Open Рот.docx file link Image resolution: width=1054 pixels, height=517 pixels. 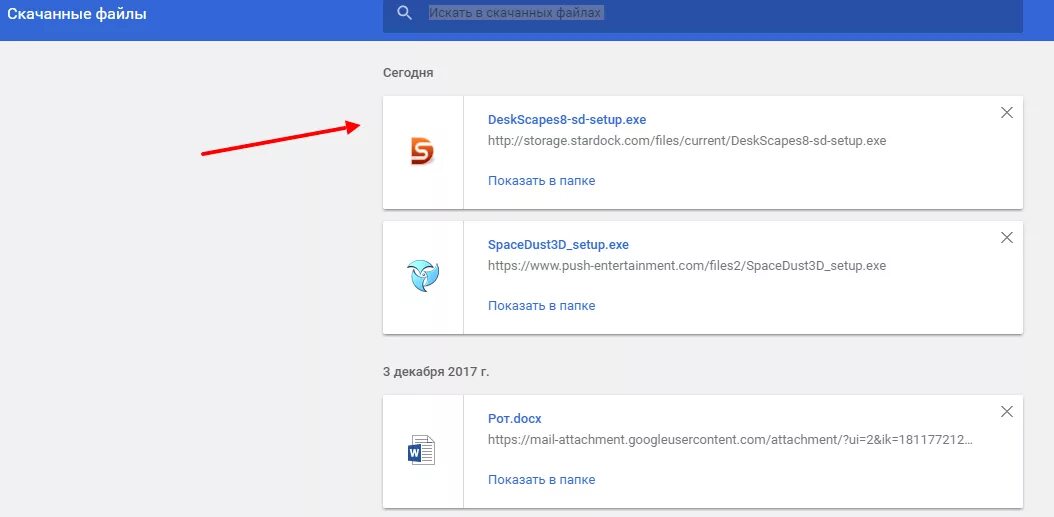[514, 419]
